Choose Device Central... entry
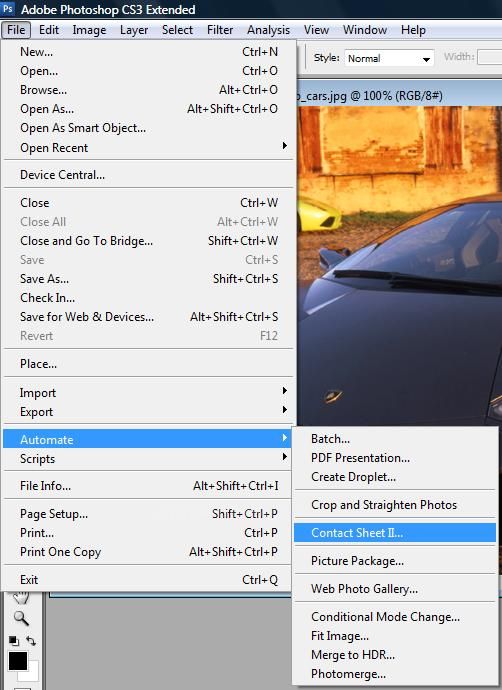The width and height of the screenshot is (502, 690). point(149,175)
